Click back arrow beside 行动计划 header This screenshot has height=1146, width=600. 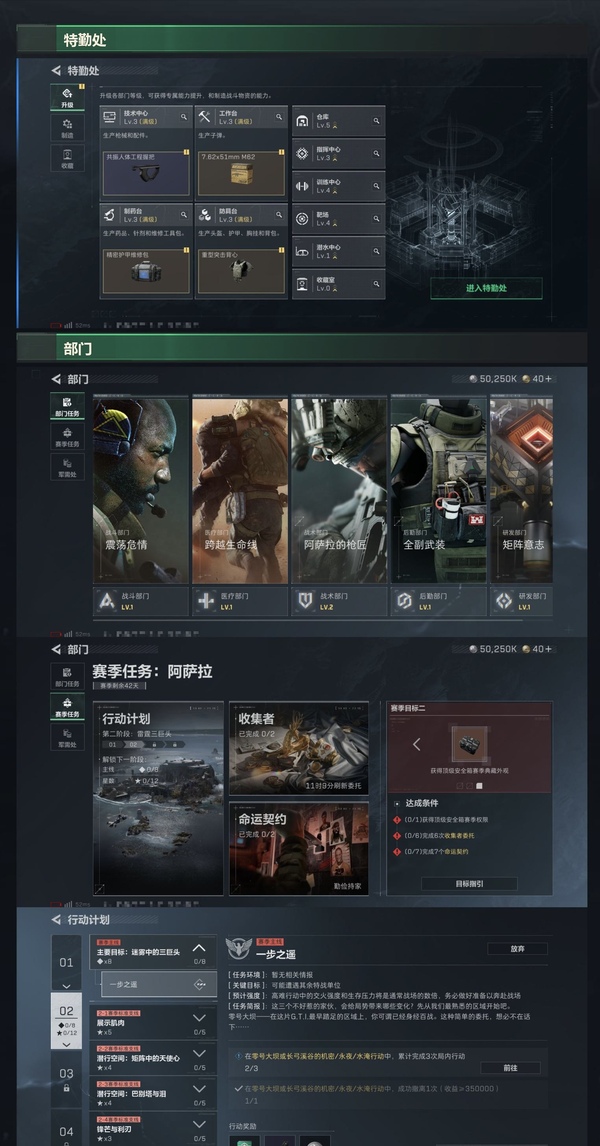pyautogui.click(x=56, y=919)
